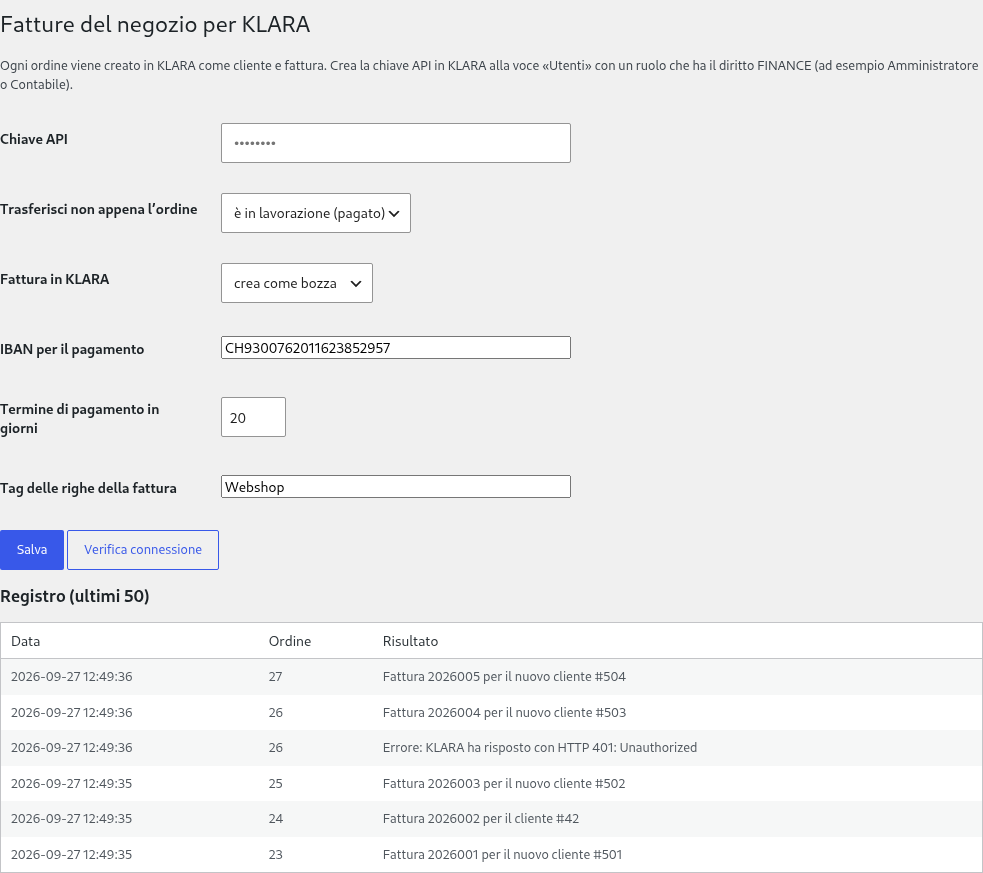Select 'Fattura 2026004 per il nuovo cliente #503'
Screen dimensions: 983x873
pos(504,713)
